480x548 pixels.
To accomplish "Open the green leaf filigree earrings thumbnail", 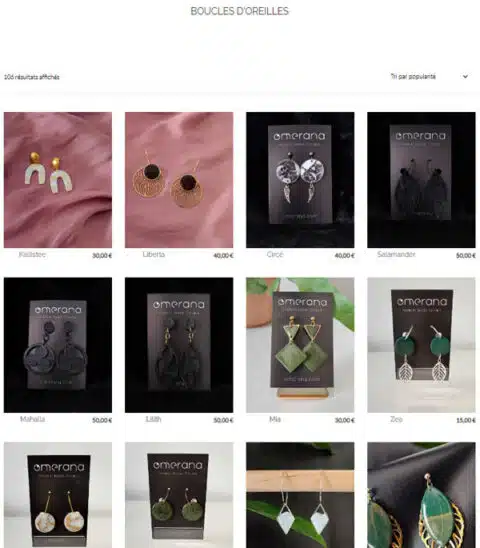I will [x=421, y=495].
